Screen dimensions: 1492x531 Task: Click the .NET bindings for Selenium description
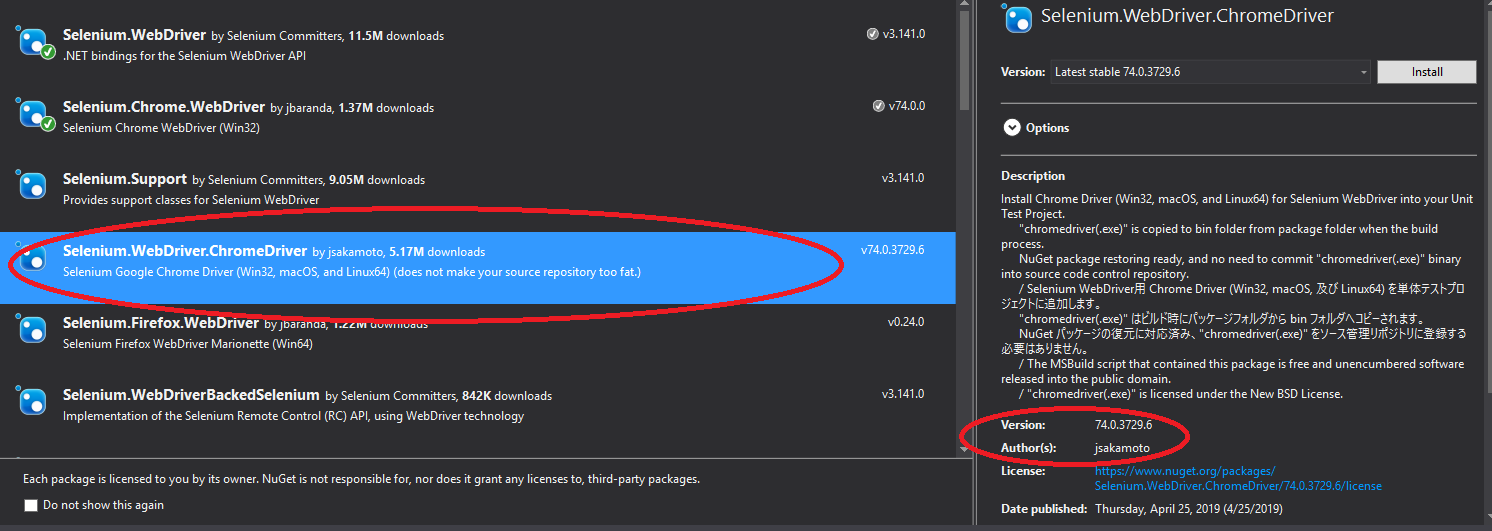184,56
